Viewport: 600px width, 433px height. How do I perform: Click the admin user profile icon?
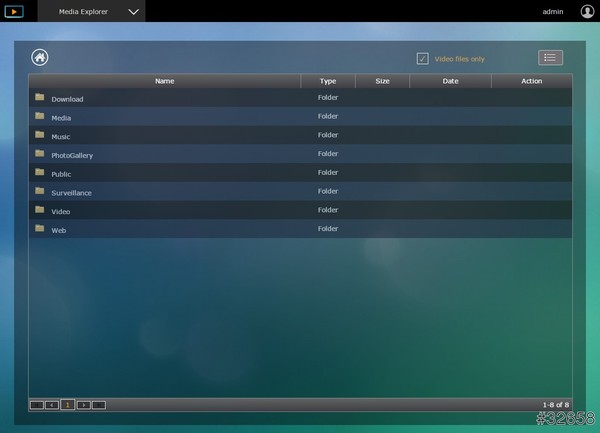click(x=587, y=11)
